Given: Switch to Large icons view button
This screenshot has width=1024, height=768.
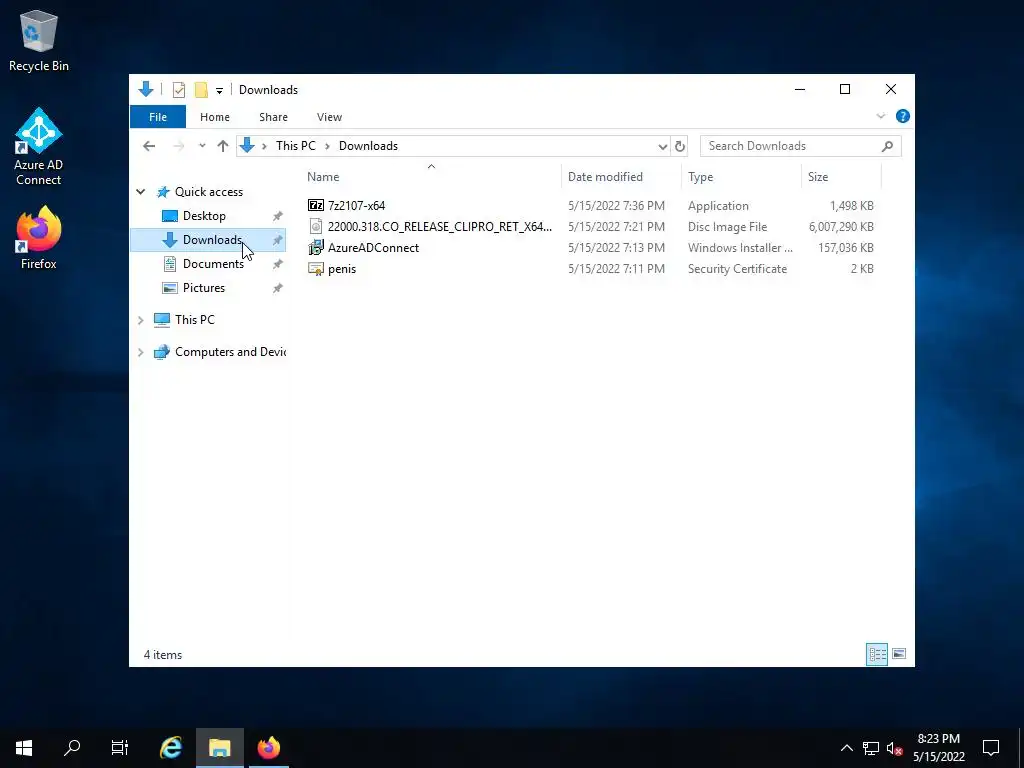Looking at the screenshot, I should pos(899,654).
